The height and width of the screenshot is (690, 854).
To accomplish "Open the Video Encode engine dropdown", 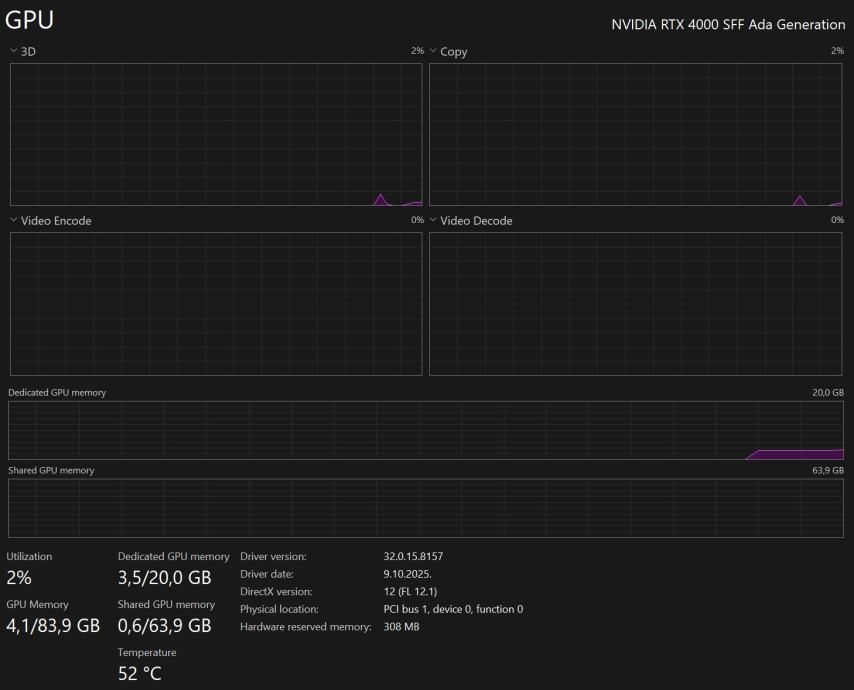I will point(51,221).
